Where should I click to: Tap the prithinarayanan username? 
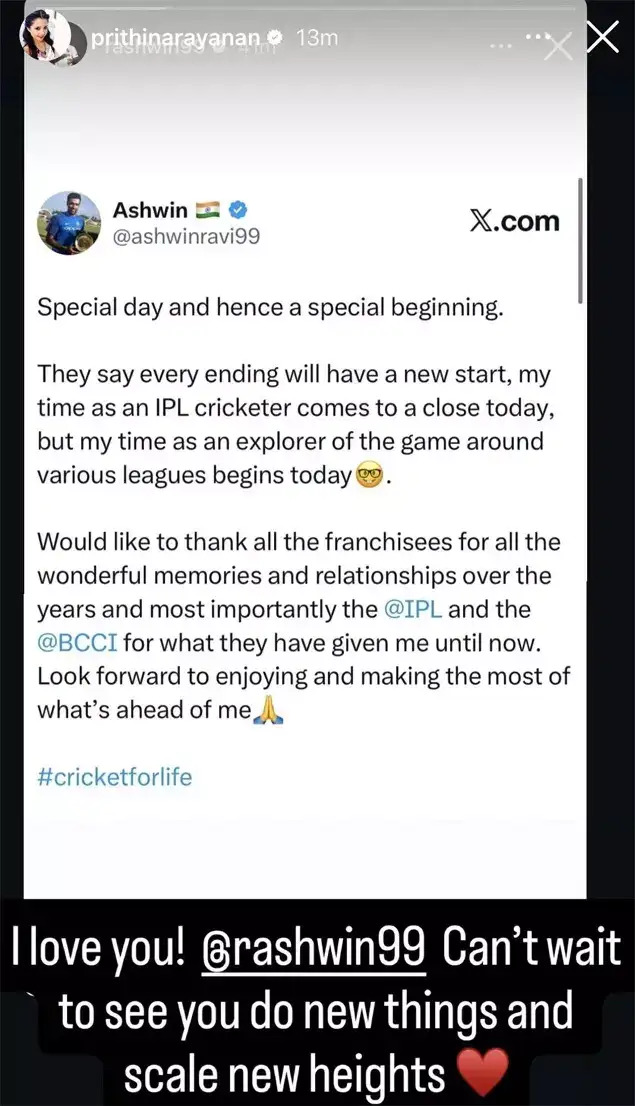coord(176,38)
